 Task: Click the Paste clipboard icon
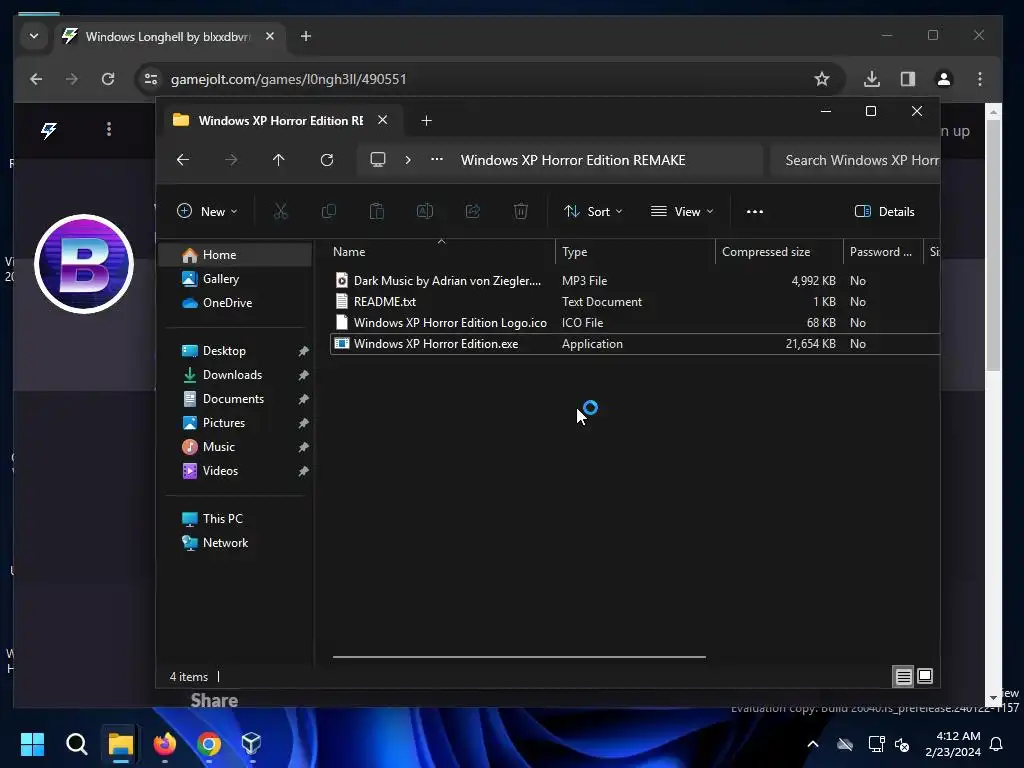[x=377, y=211]
